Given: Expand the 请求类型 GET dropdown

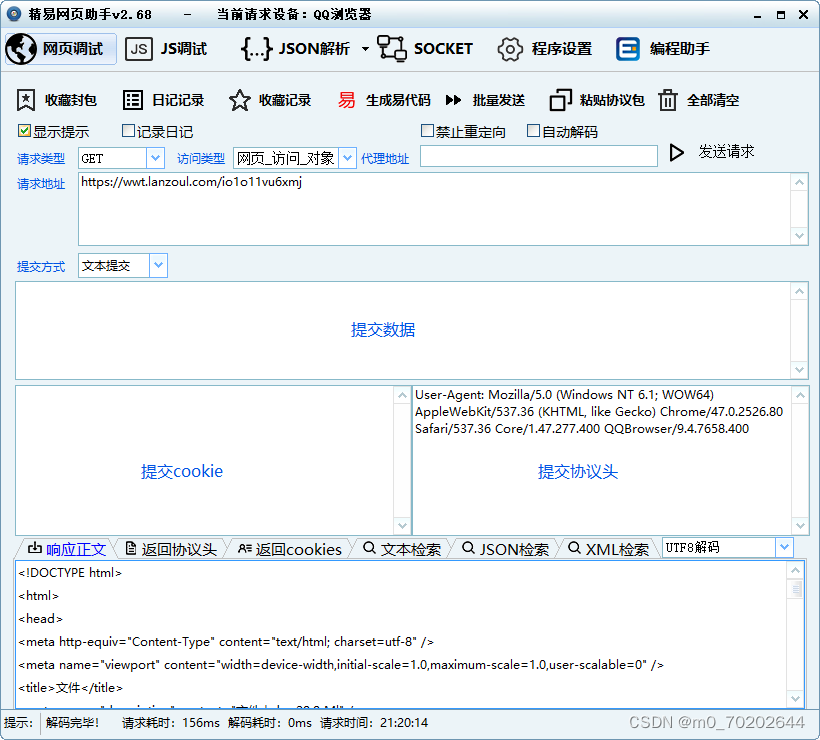Looking at the screenshot, I should 155,158.
